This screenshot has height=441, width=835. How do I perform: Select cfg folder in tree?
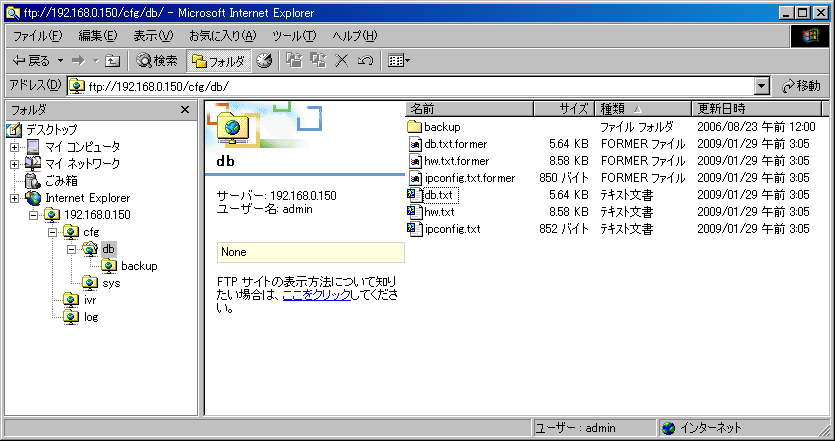point(91,232)
